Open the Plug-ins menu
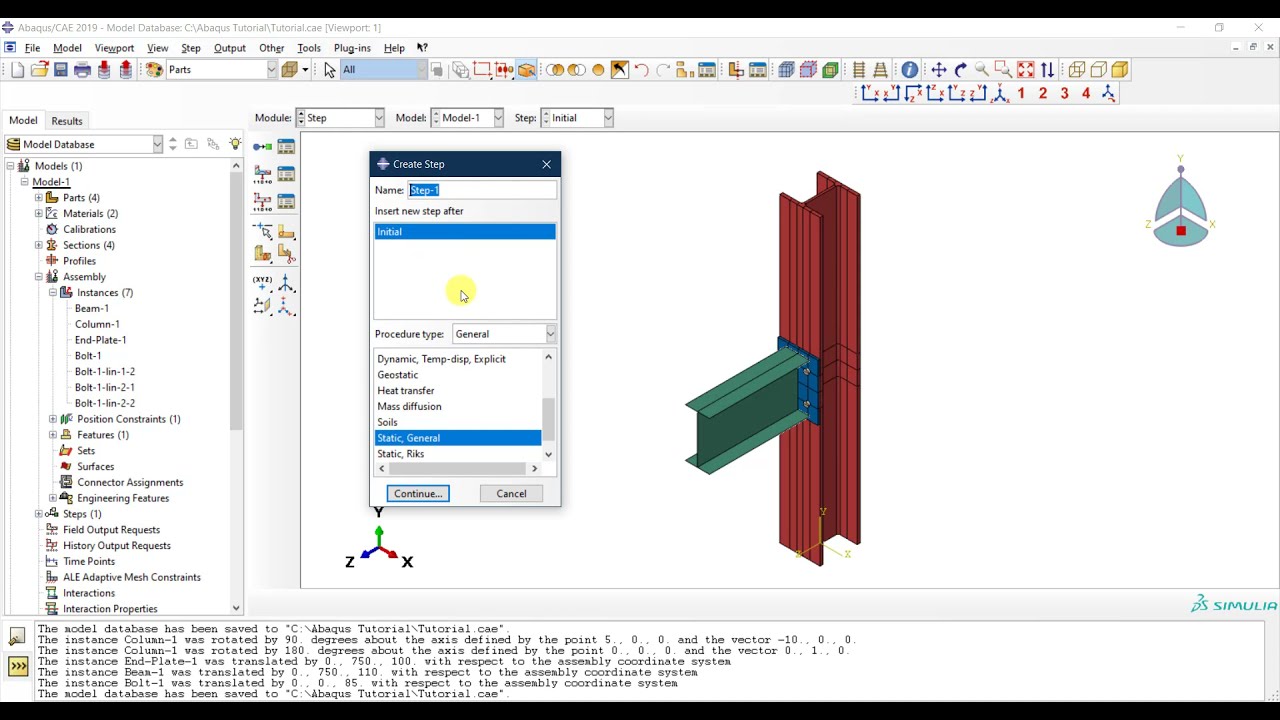The width and height of the screenshot is (1280, 720). tap(352, 48)
